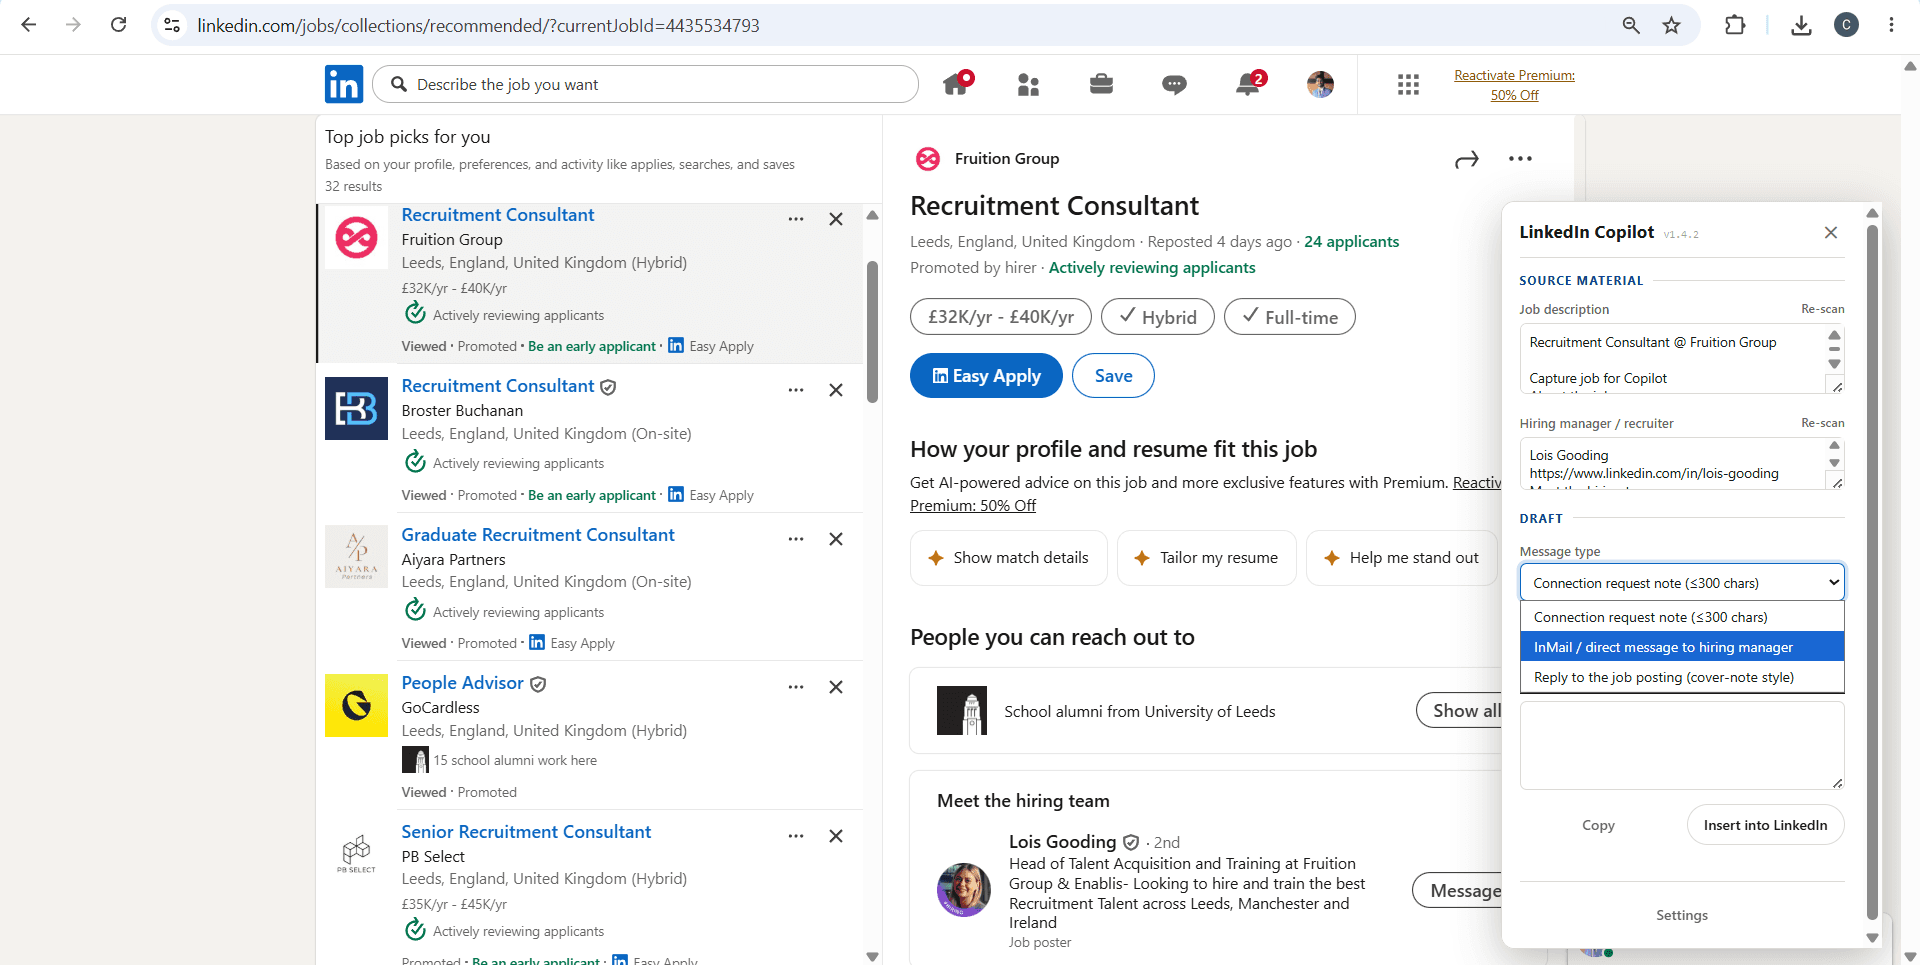Select Reply to the job posting option

click(x=1682, y=677)
